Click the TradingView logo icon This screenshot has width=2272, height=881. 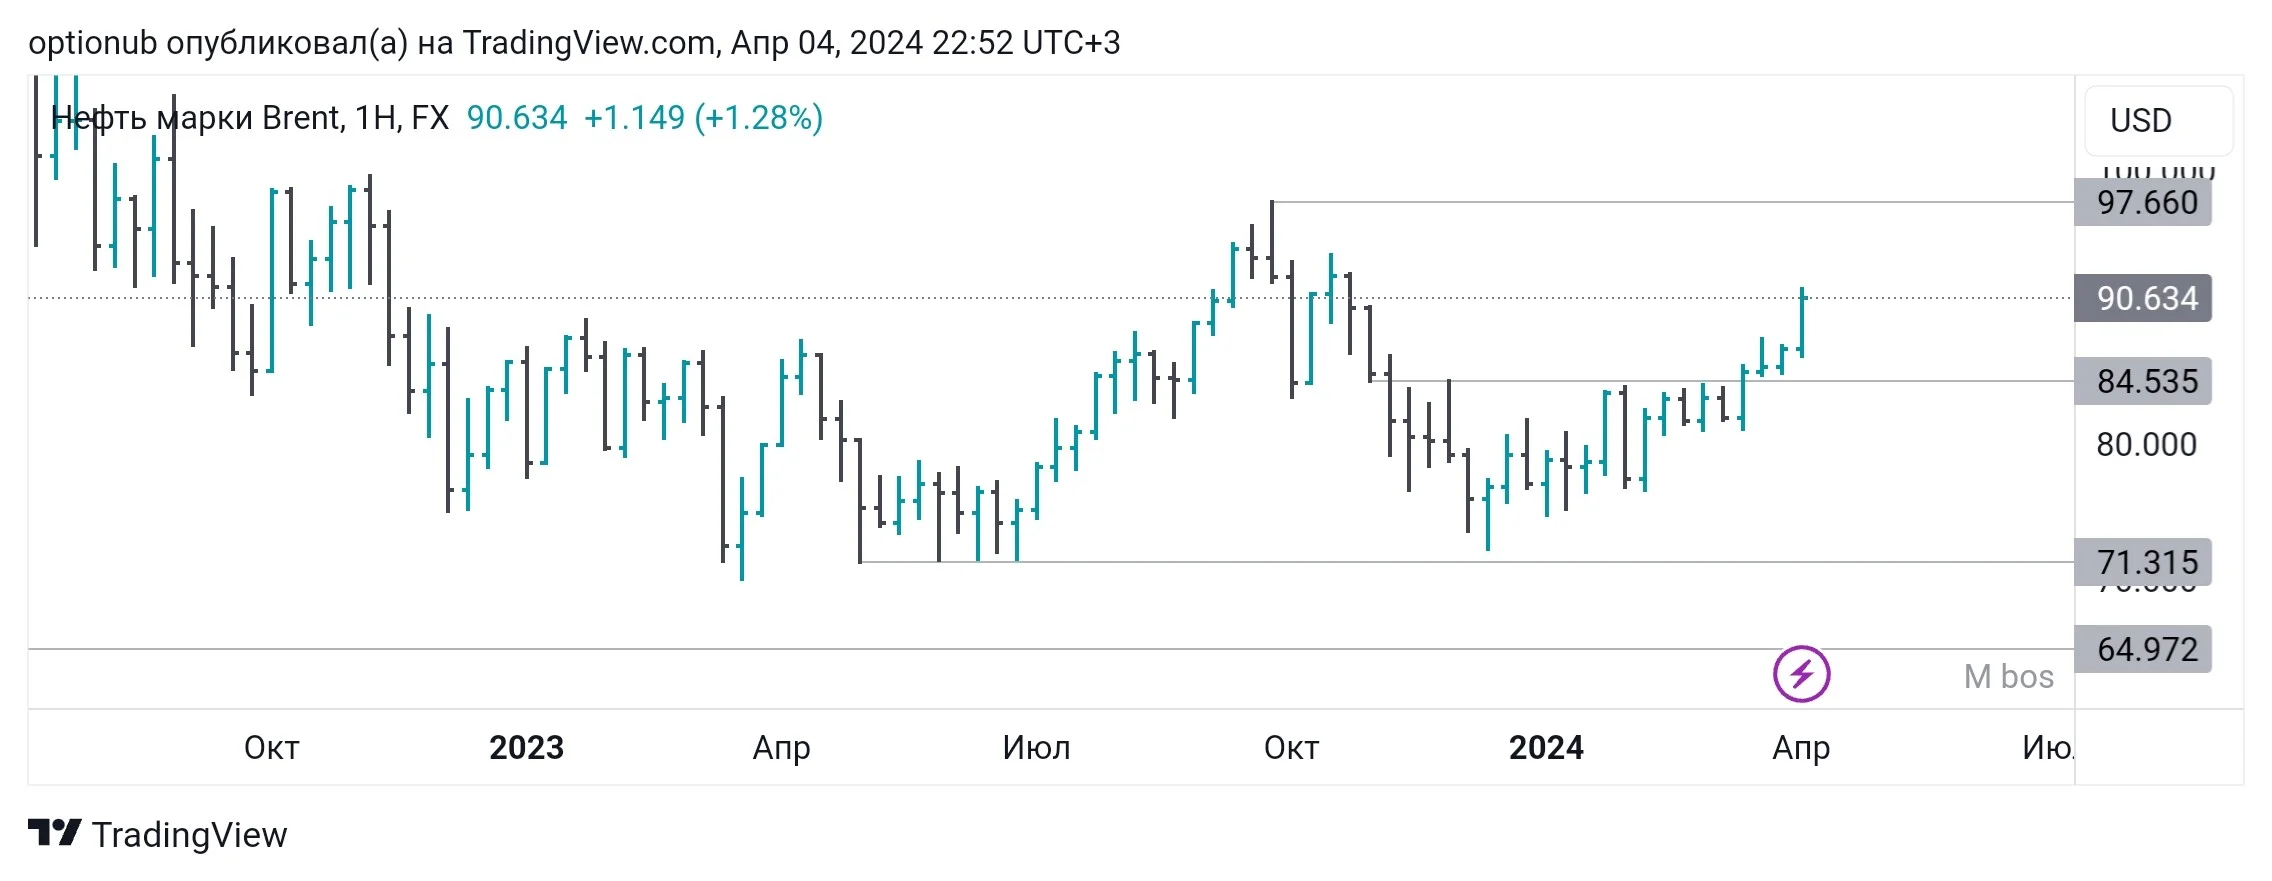(54, 833)
